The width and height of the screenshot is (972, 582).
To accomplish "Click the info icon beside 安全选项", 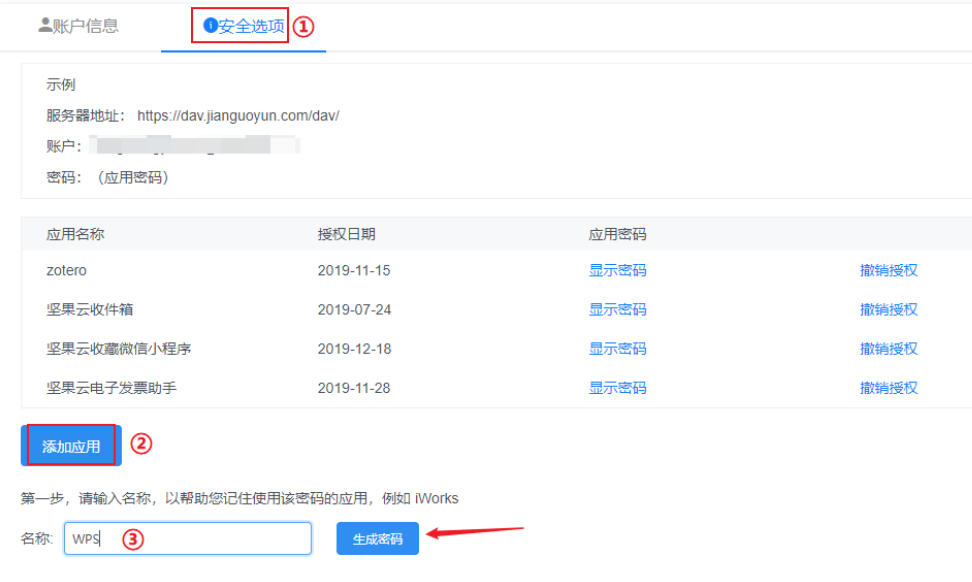I will (210, 25).
